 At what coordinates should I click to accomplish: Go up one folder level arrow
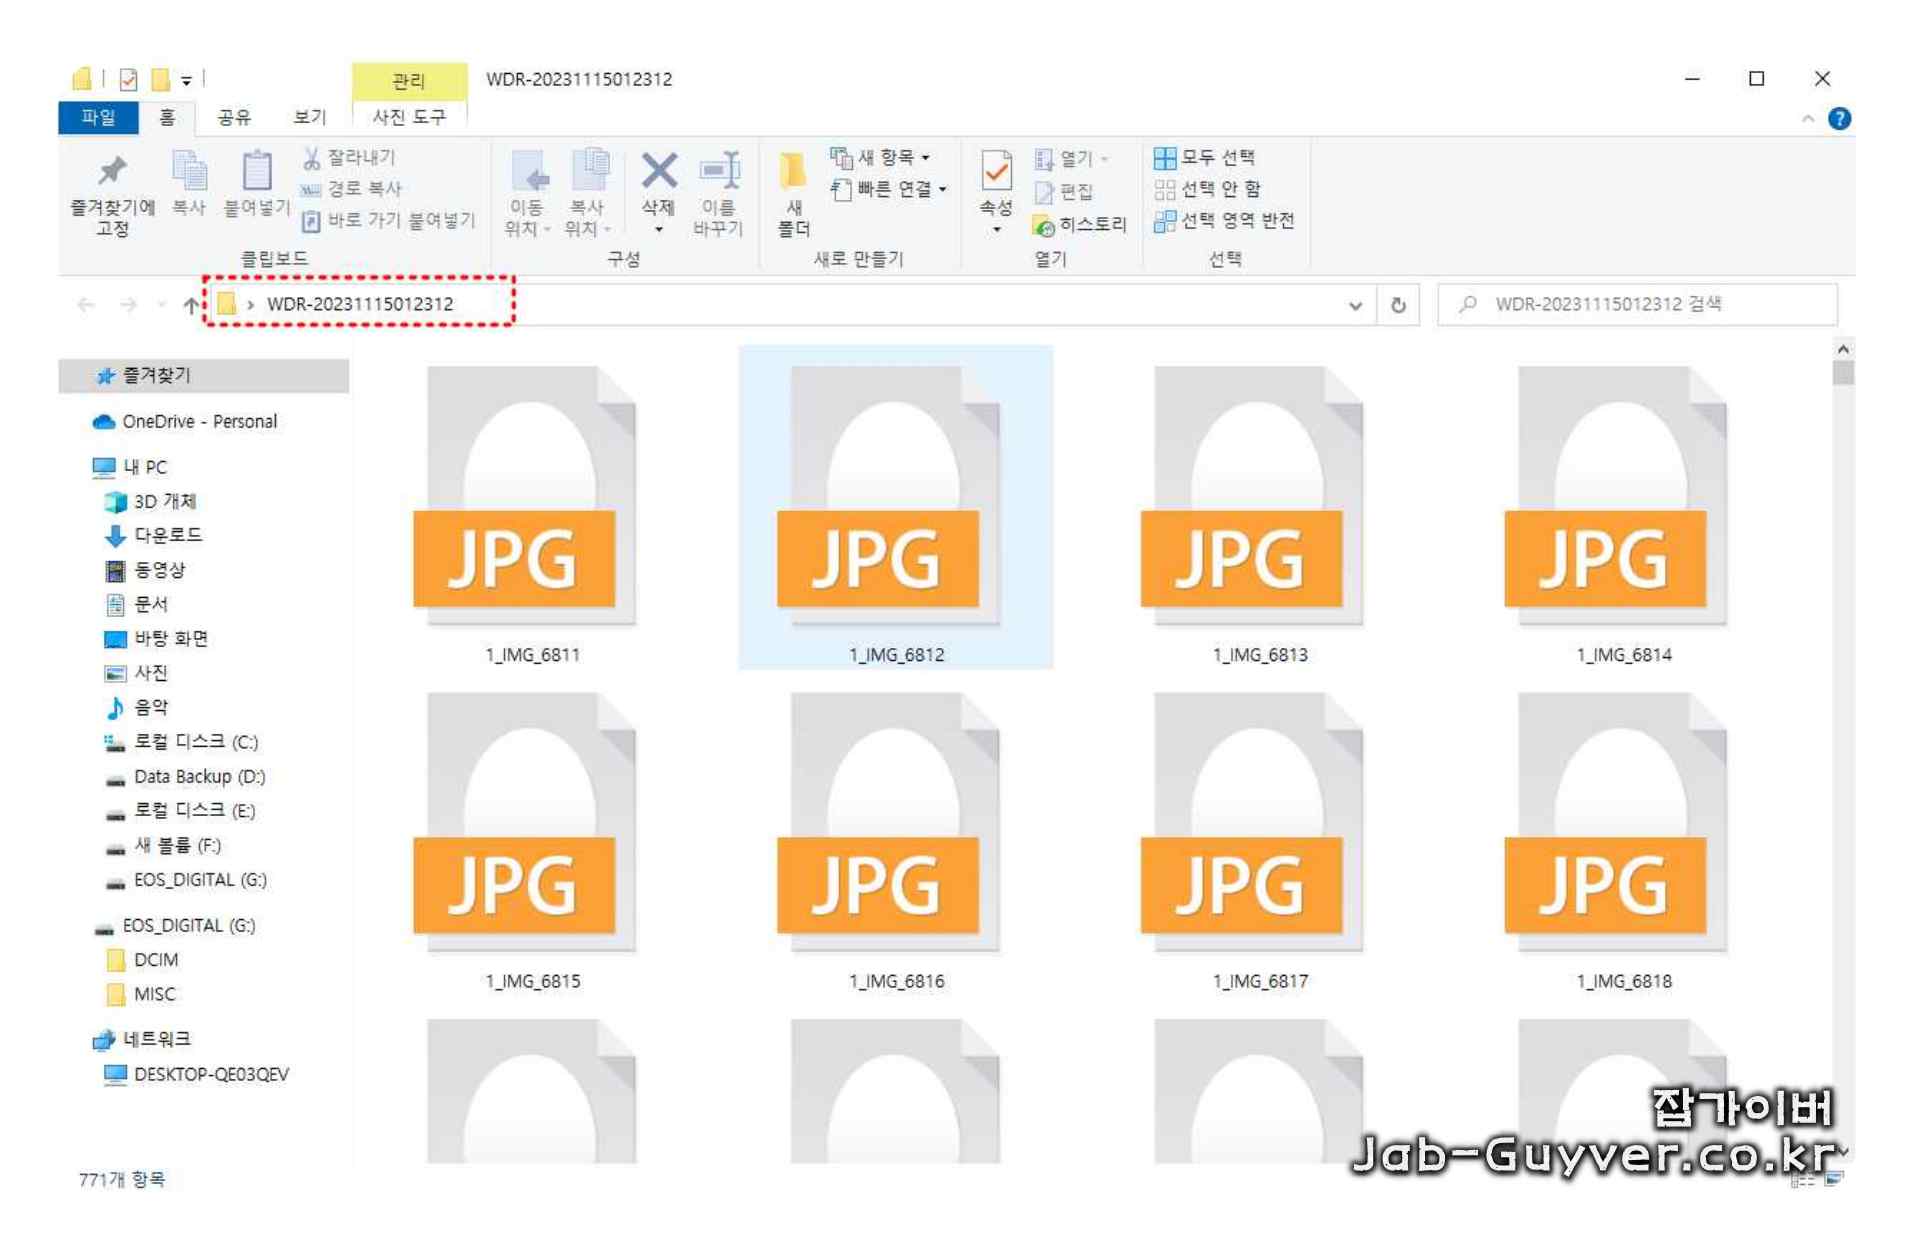click(191, 305)
